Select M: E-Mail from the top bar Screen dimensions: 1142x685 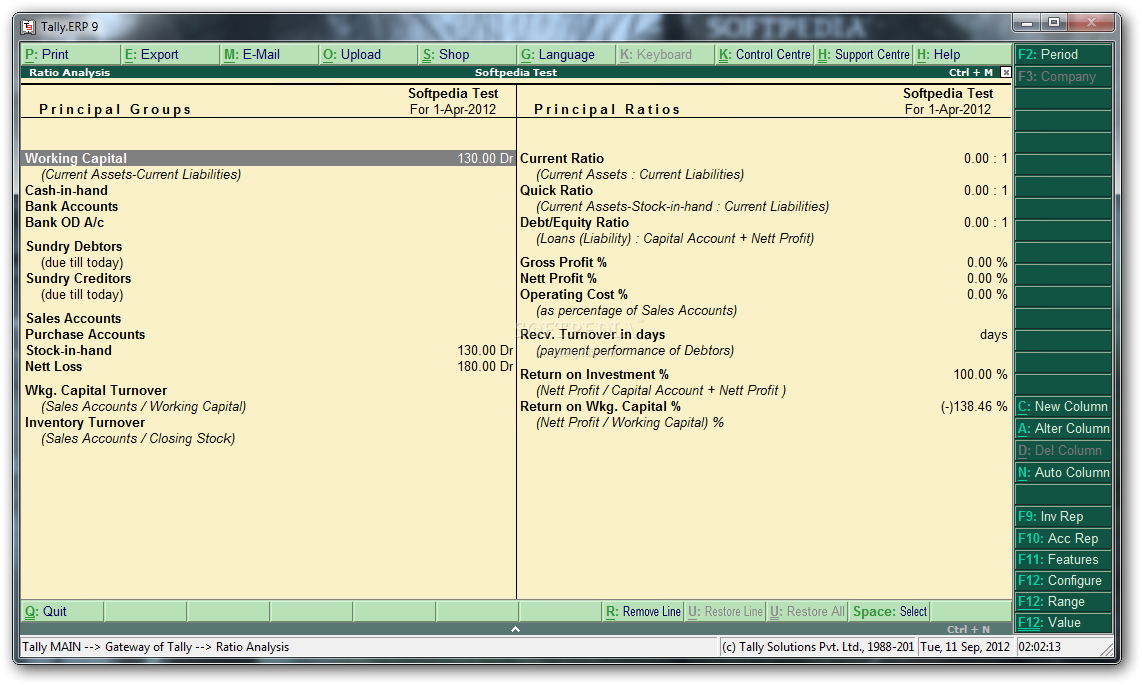[x=269, y=55]
